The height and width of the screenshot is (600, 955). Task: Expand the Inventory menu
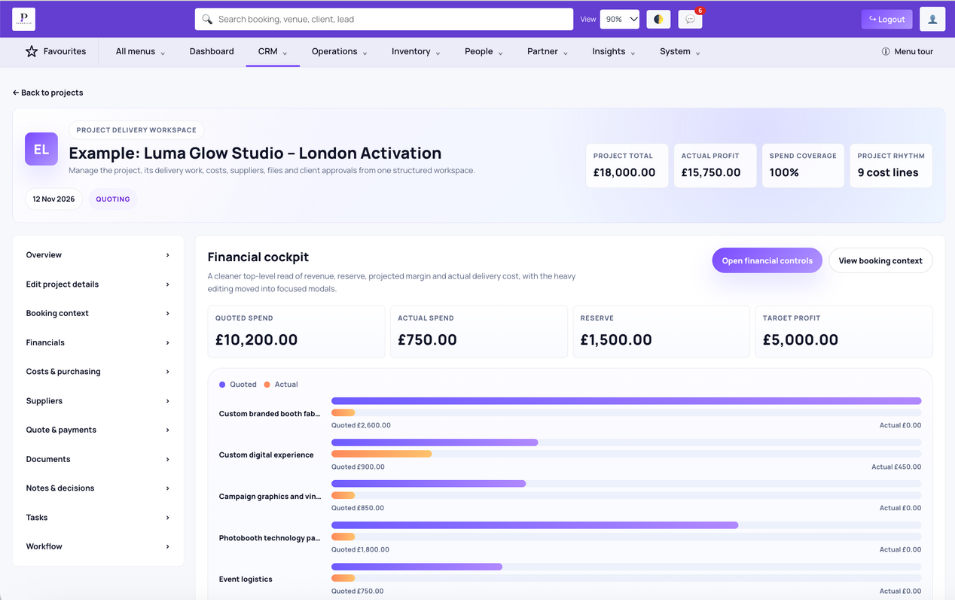click(415, 52)
